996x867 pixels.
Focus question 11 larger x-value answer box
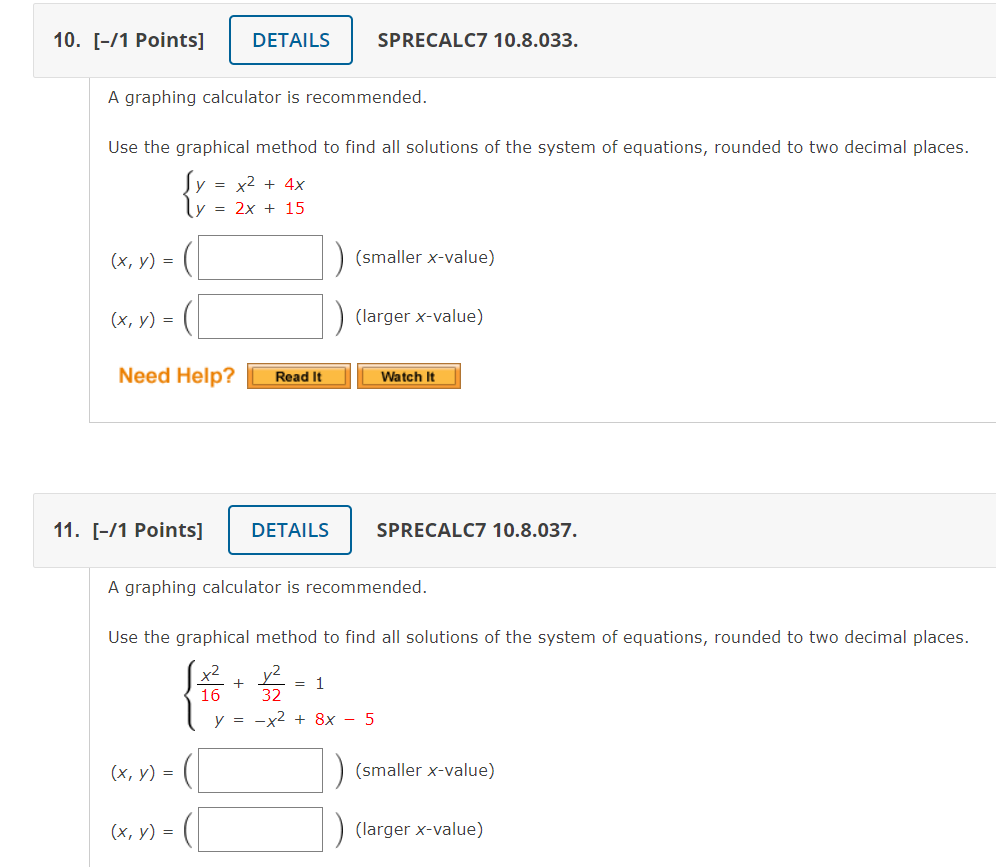coord(260,830)
